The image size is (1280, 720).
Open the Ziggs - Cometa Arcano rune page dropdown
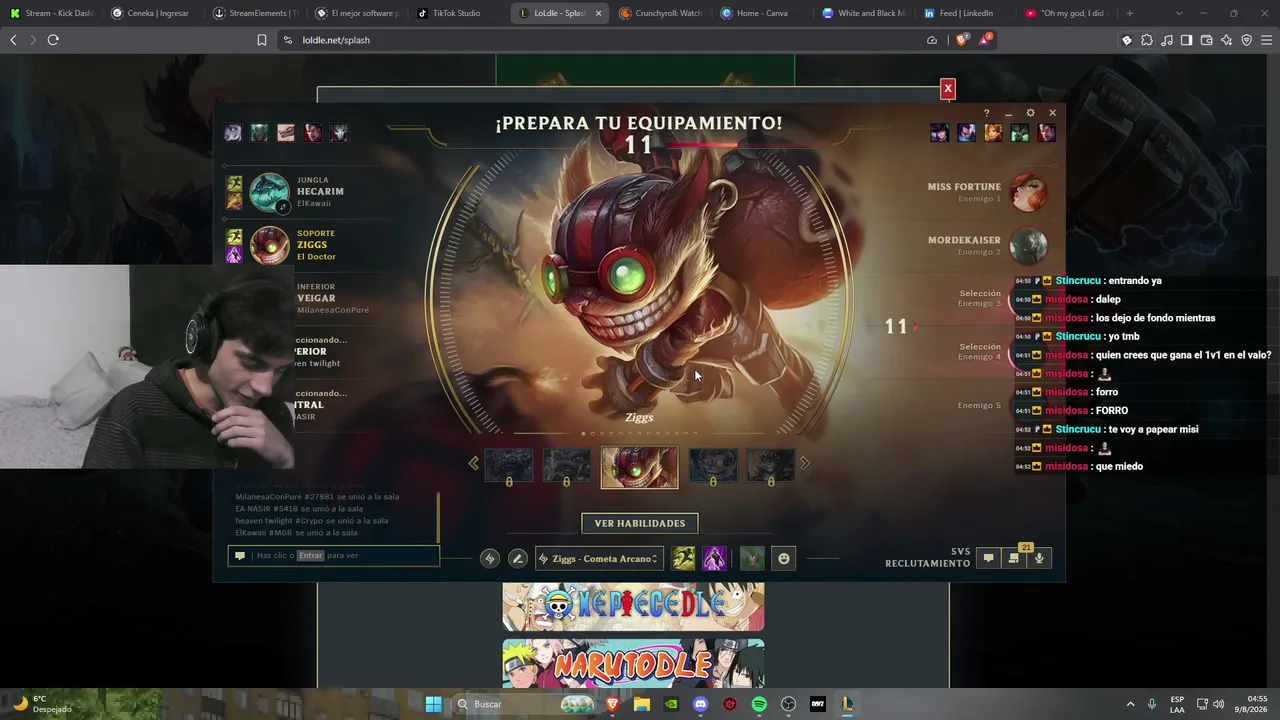(599, 559)
